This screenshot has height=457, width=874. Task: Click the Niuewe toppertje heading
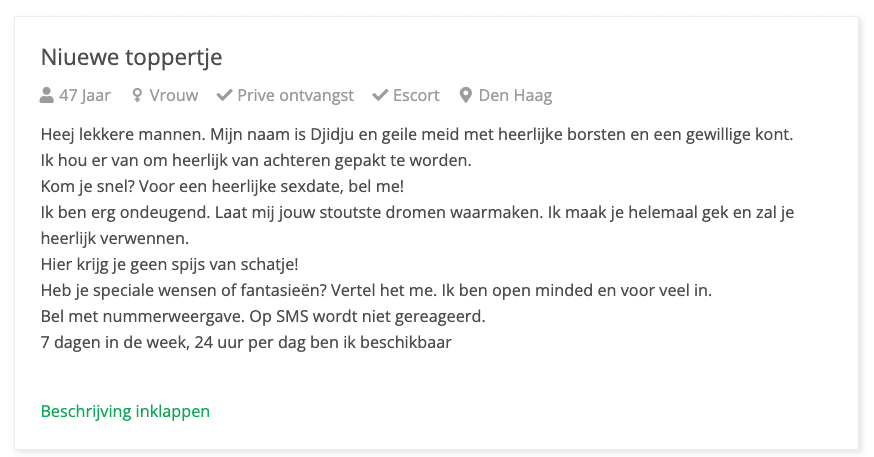pos(132,57)
